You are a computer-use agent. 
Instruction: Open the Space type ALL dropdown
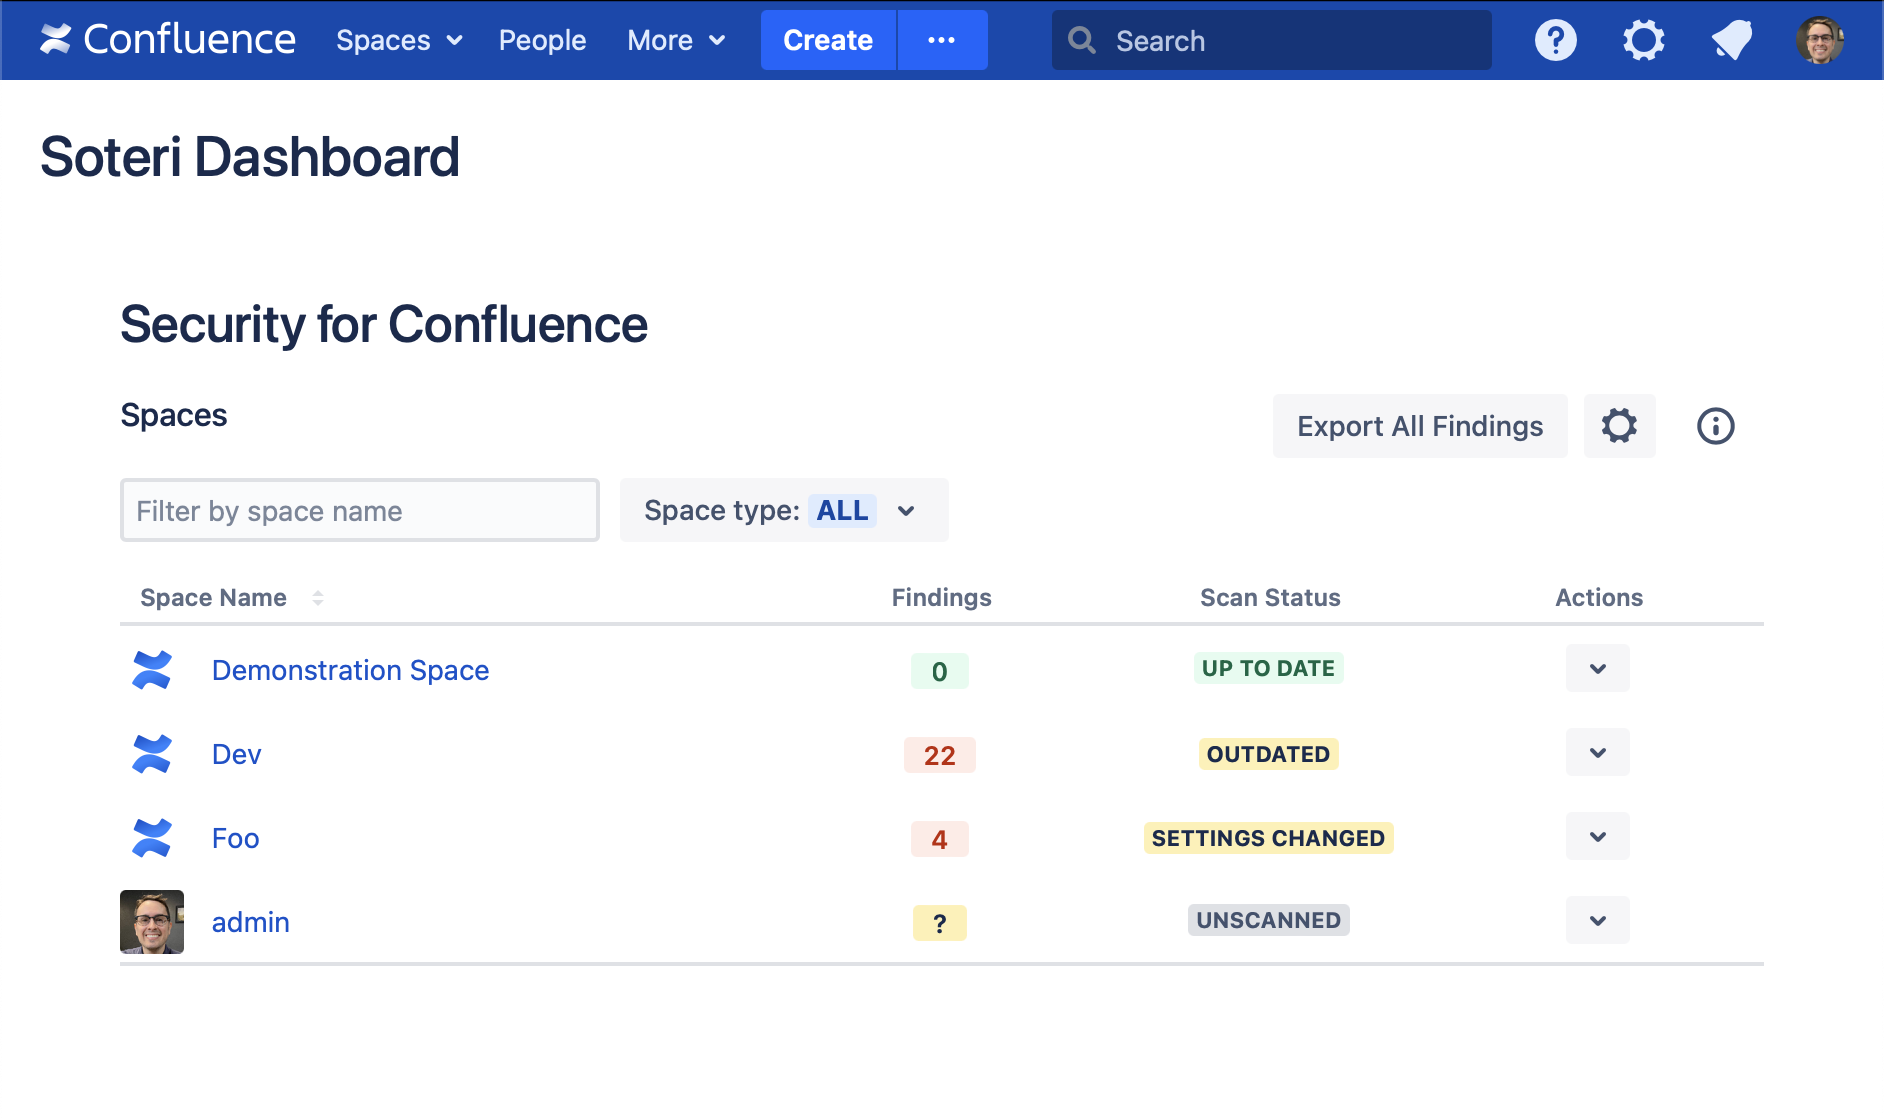click(x=783, y=510)
